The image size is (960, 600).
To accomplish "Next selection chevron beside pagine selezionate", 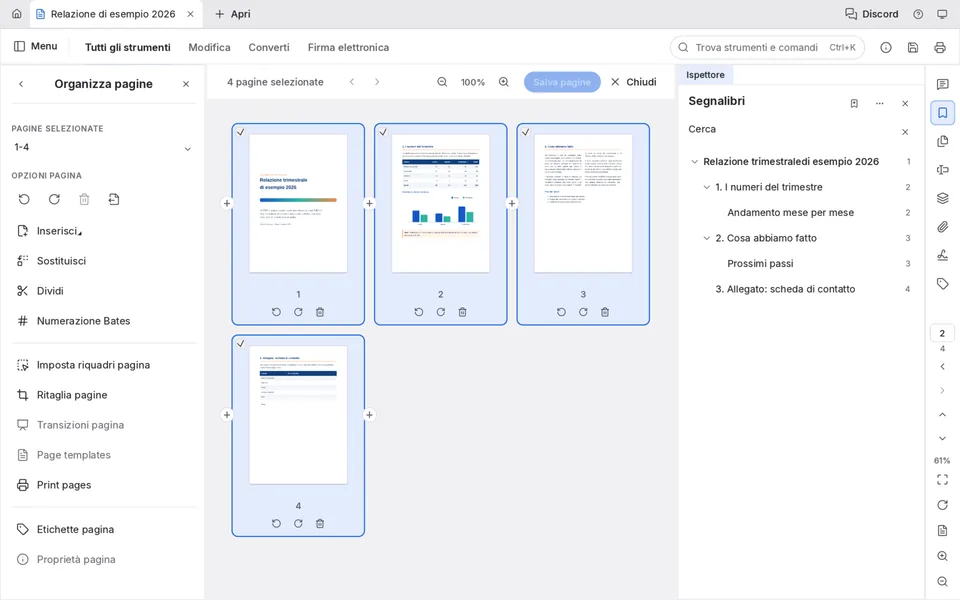I will [x=377, y=81].
